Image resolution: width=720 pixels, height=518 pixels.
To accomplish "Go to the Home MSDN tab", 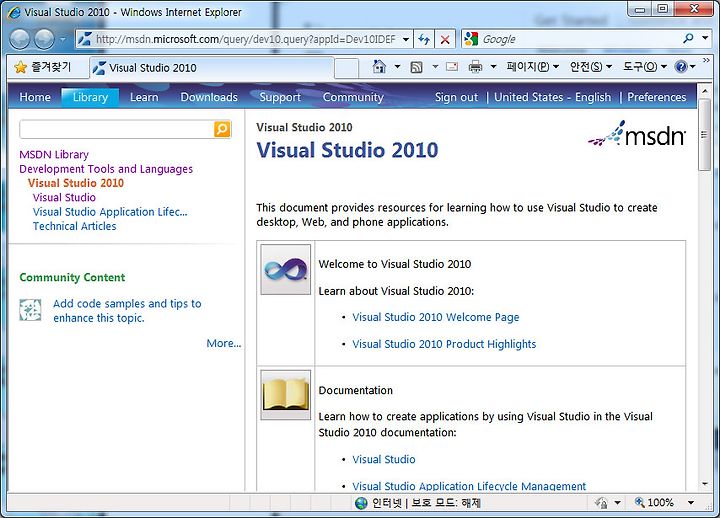I will click(x=35, y=97).
